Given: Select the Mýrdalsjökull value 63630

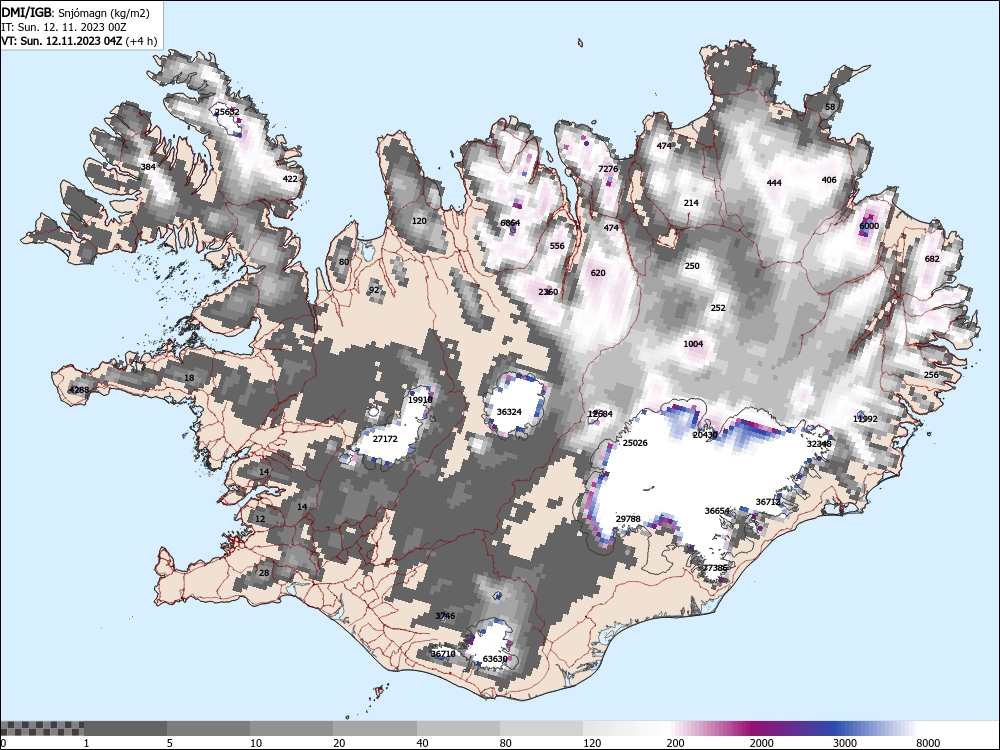Looking at the screenshot, I should point(495,659).
